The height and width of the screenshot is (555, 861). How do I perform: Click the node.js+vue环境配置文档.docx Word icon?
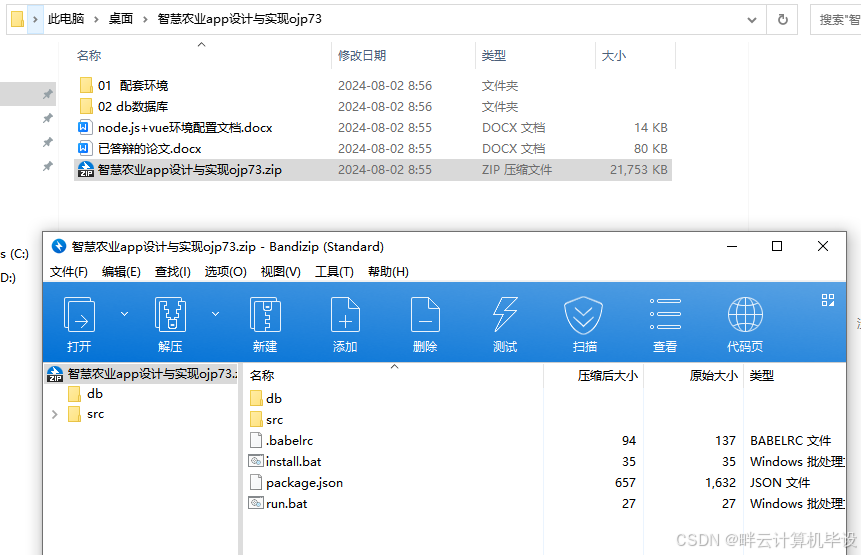coord(84,127)
